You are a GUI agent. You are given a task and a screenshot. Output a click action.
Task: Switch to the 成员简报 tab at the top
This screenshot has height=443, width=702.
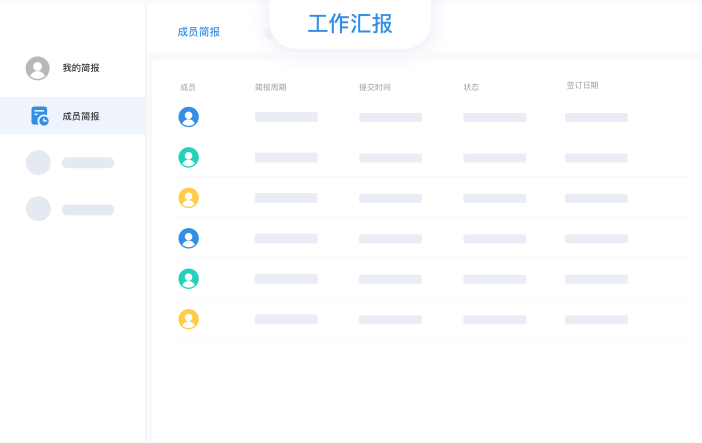click(198, 32)
